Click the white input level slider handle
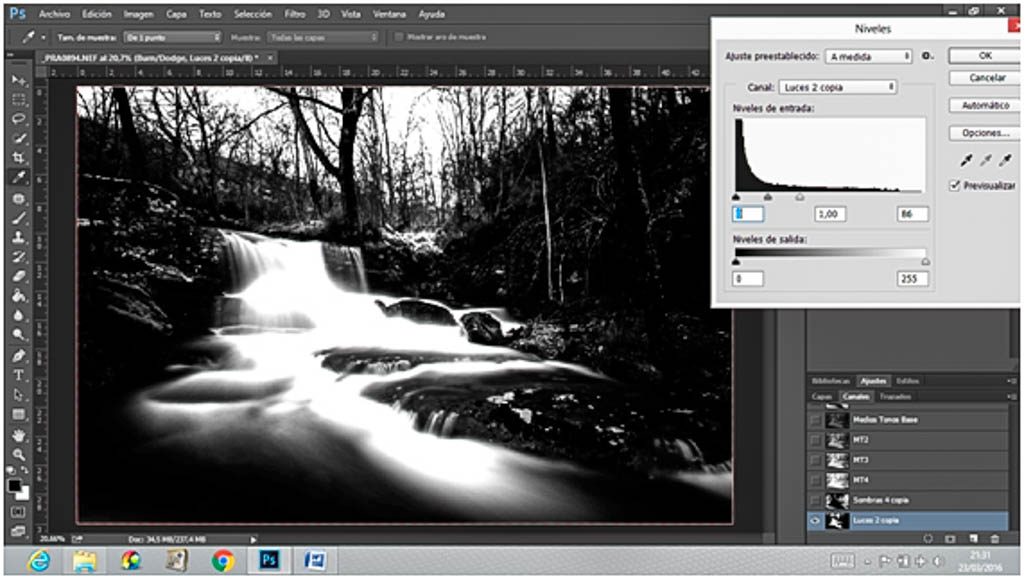This screenshot has height=579, width=1024. point(799,197)
